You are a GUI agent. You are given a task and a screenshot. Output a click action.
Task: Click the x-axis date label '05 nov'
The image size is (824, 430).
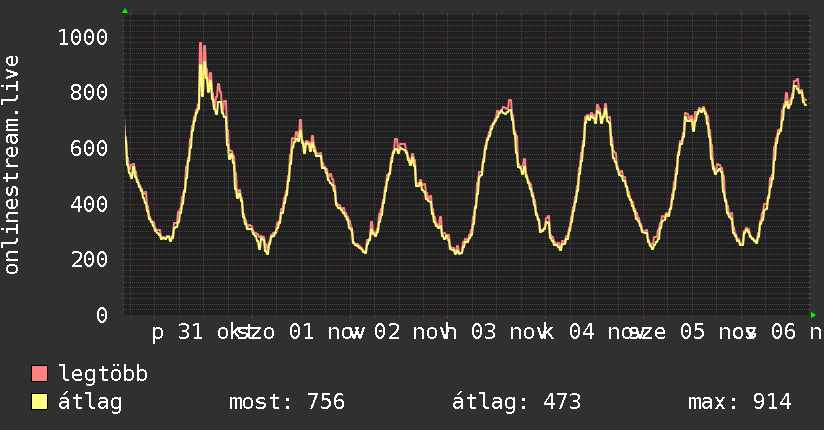tap(718, 332)
